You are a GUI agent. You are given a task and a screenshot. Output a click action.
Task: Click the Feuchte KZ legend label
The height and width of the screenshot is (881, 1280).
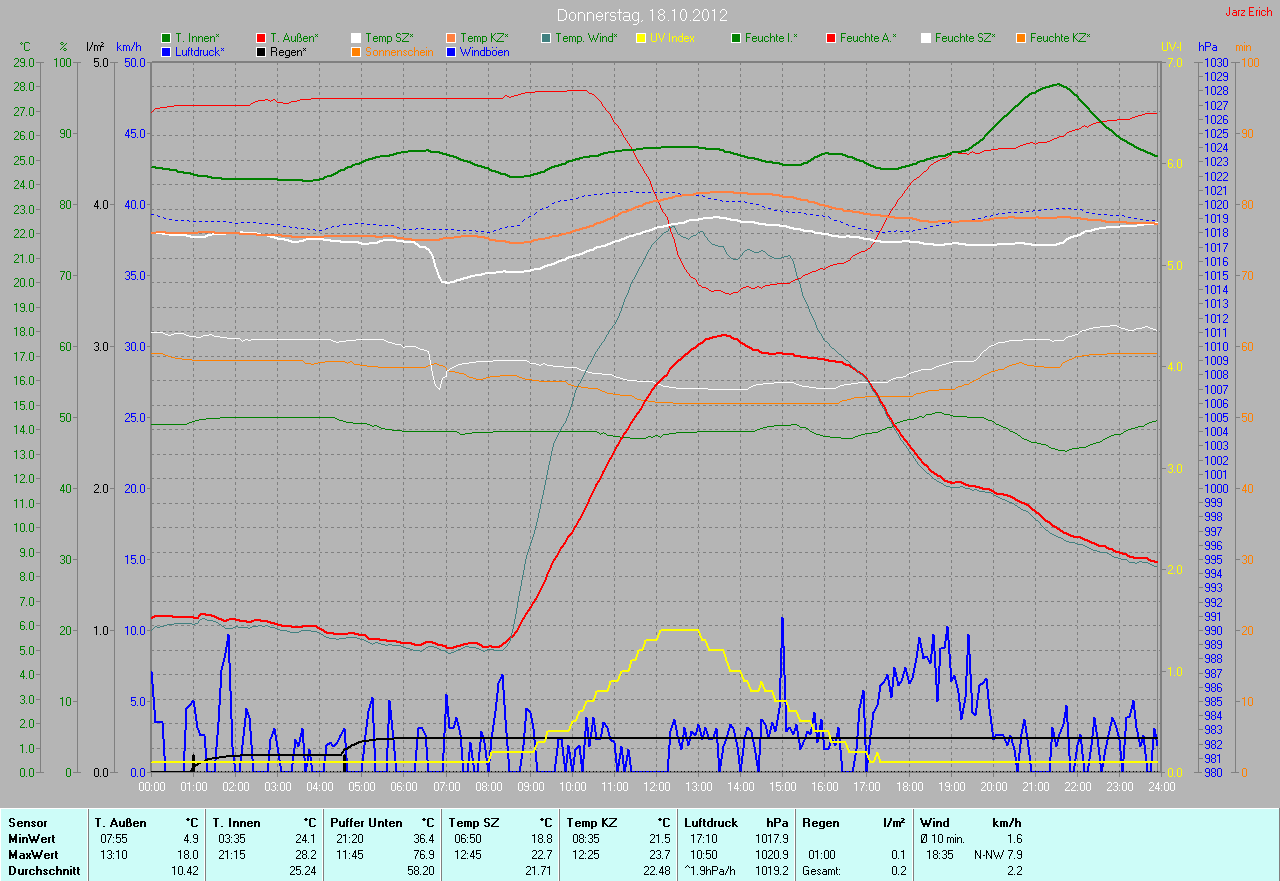point(1059,38)
